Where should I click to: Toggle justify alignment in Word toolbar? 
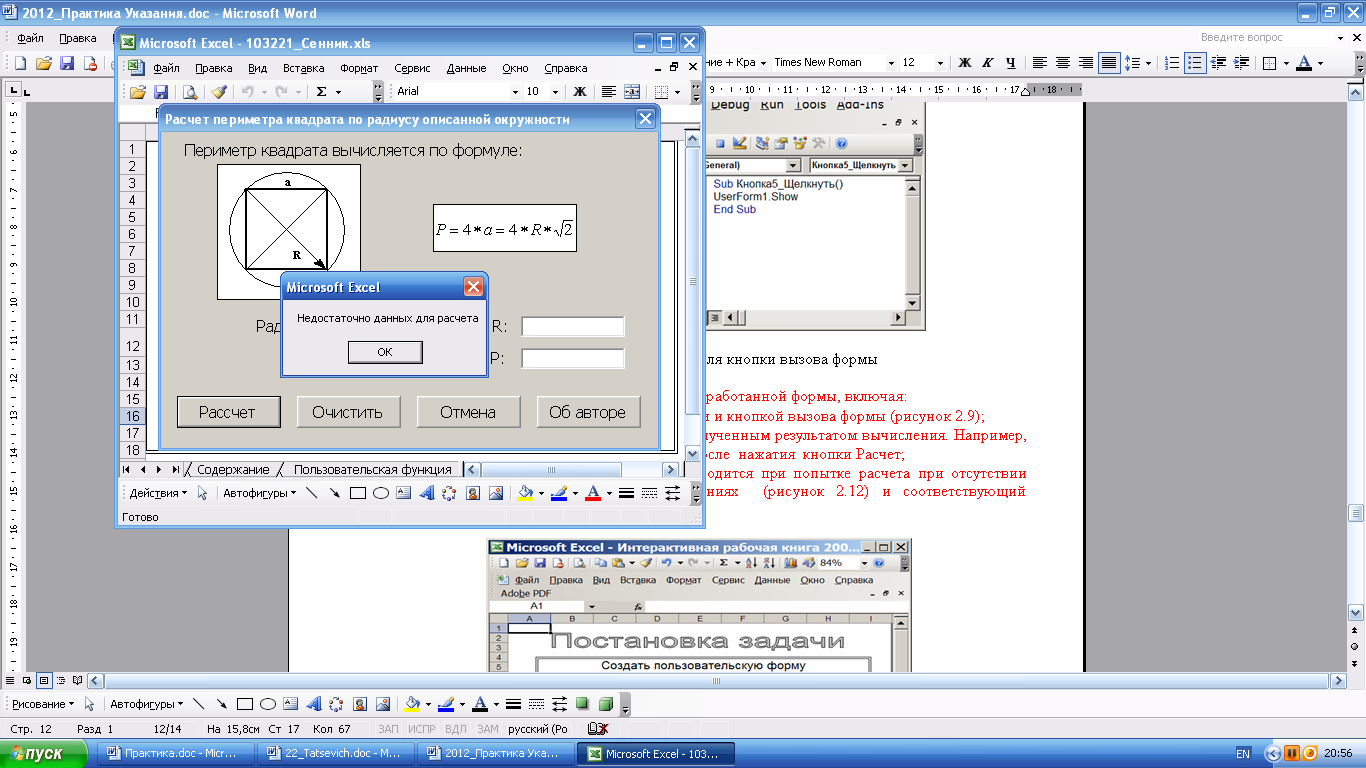click(x=1109, y=62)
